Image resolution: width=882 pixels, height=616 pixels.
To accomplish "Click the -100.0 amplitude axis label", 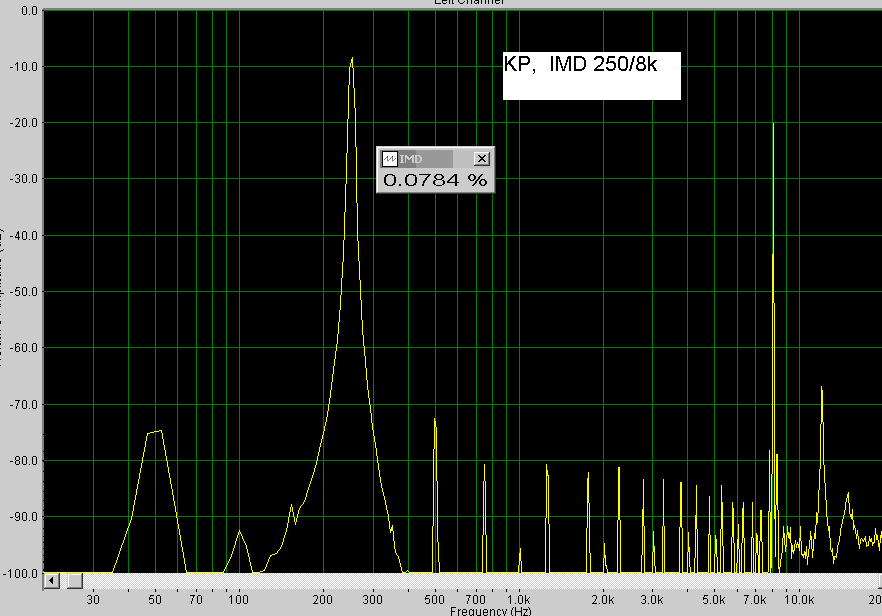I will [21, 574].
